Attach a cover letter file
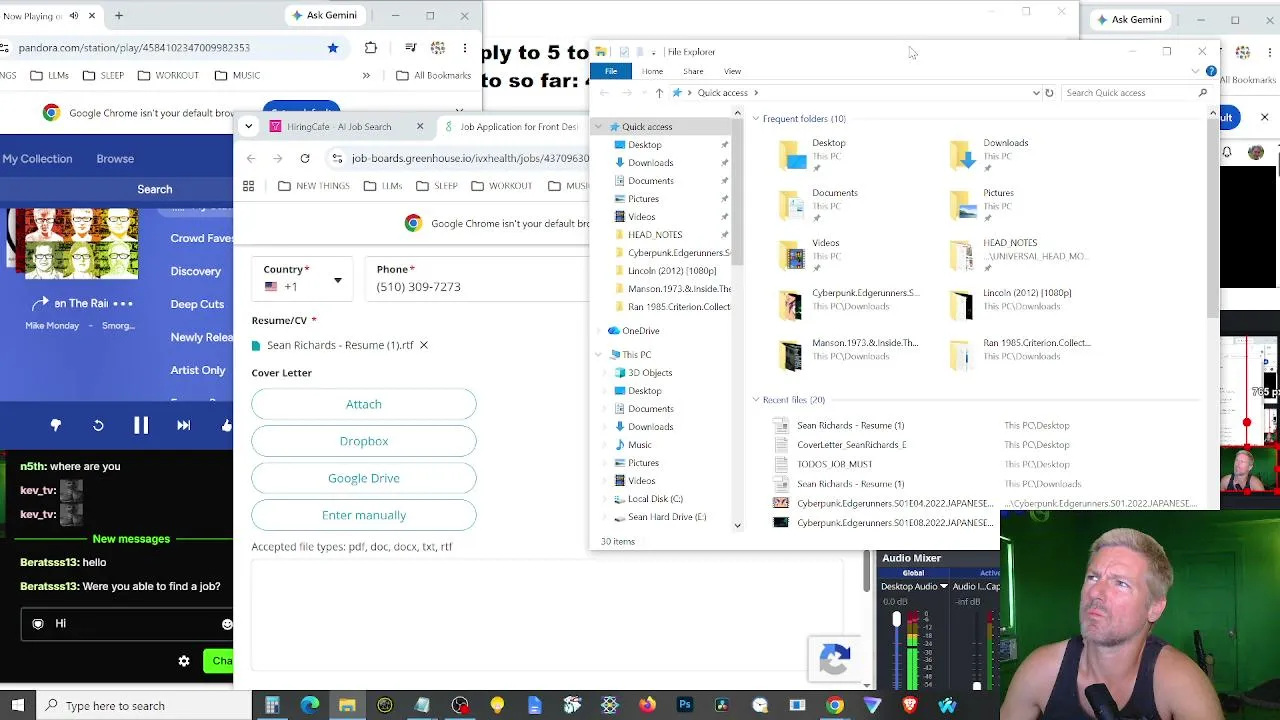 (364, 404)
